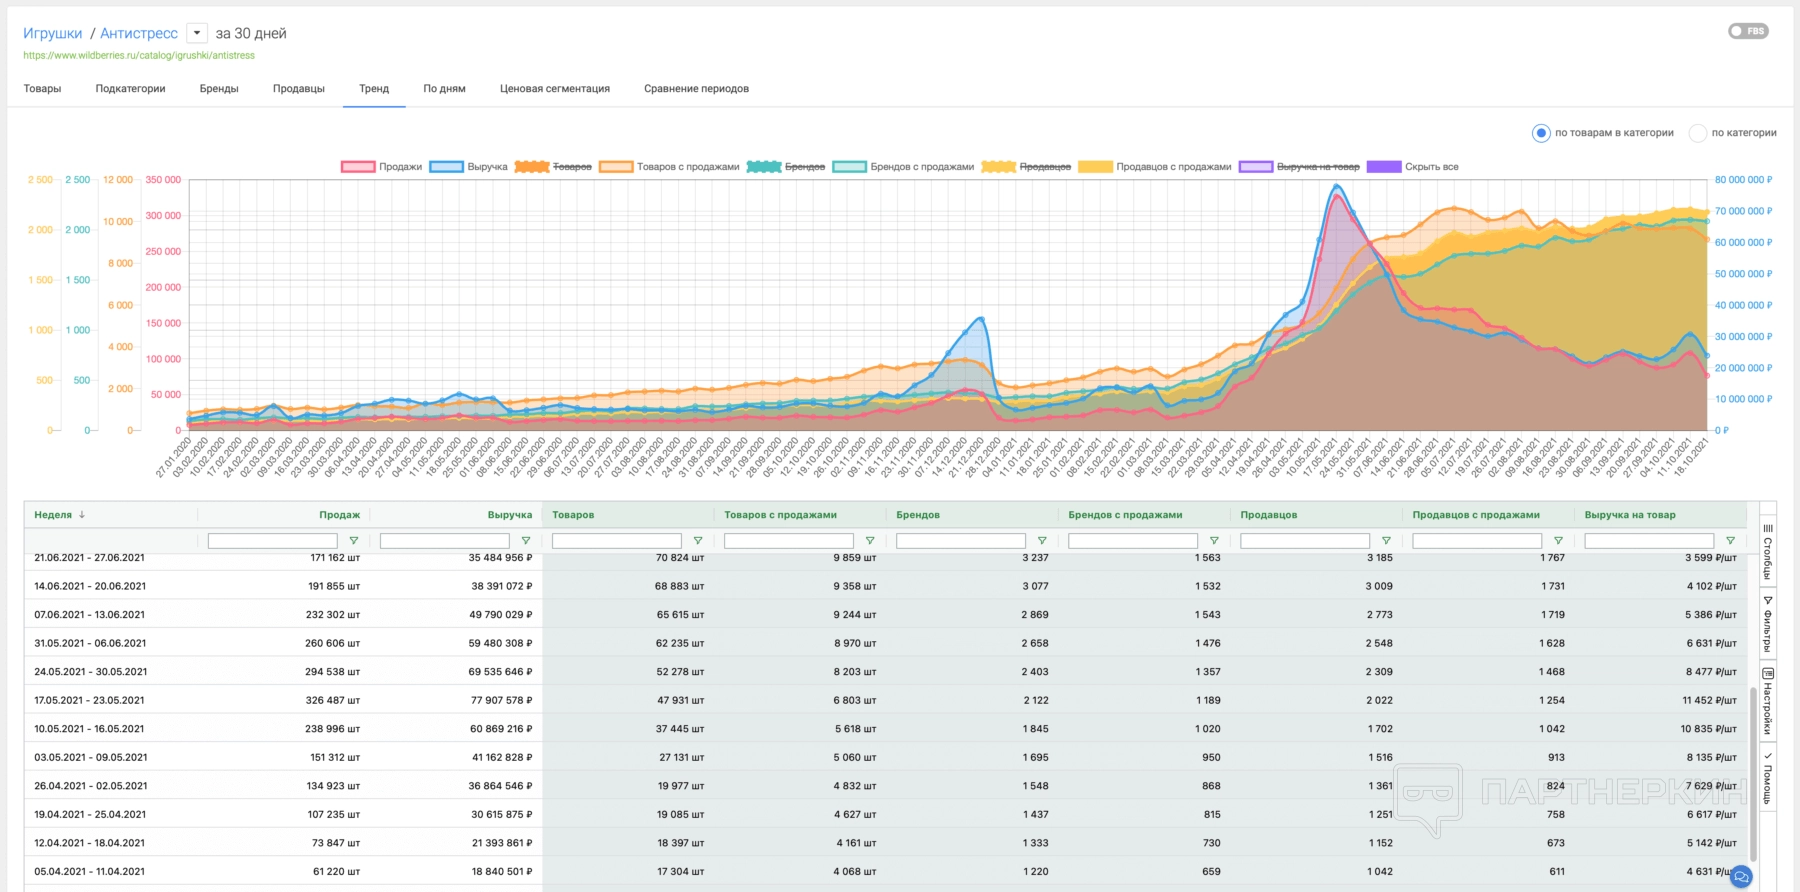Click the Игрушки breadcrumb link
This screenshot has height=892, width=1800.
pyautogui.click(x=52, y=33)
